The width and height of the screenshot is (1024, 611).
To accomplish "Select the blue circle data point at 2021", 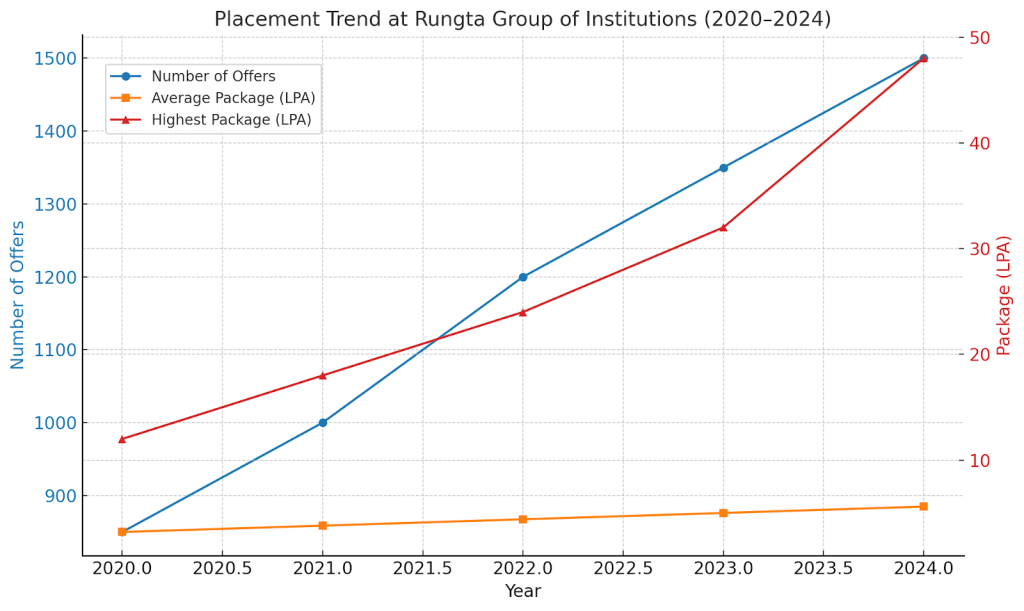I will [x=322, y=423].
